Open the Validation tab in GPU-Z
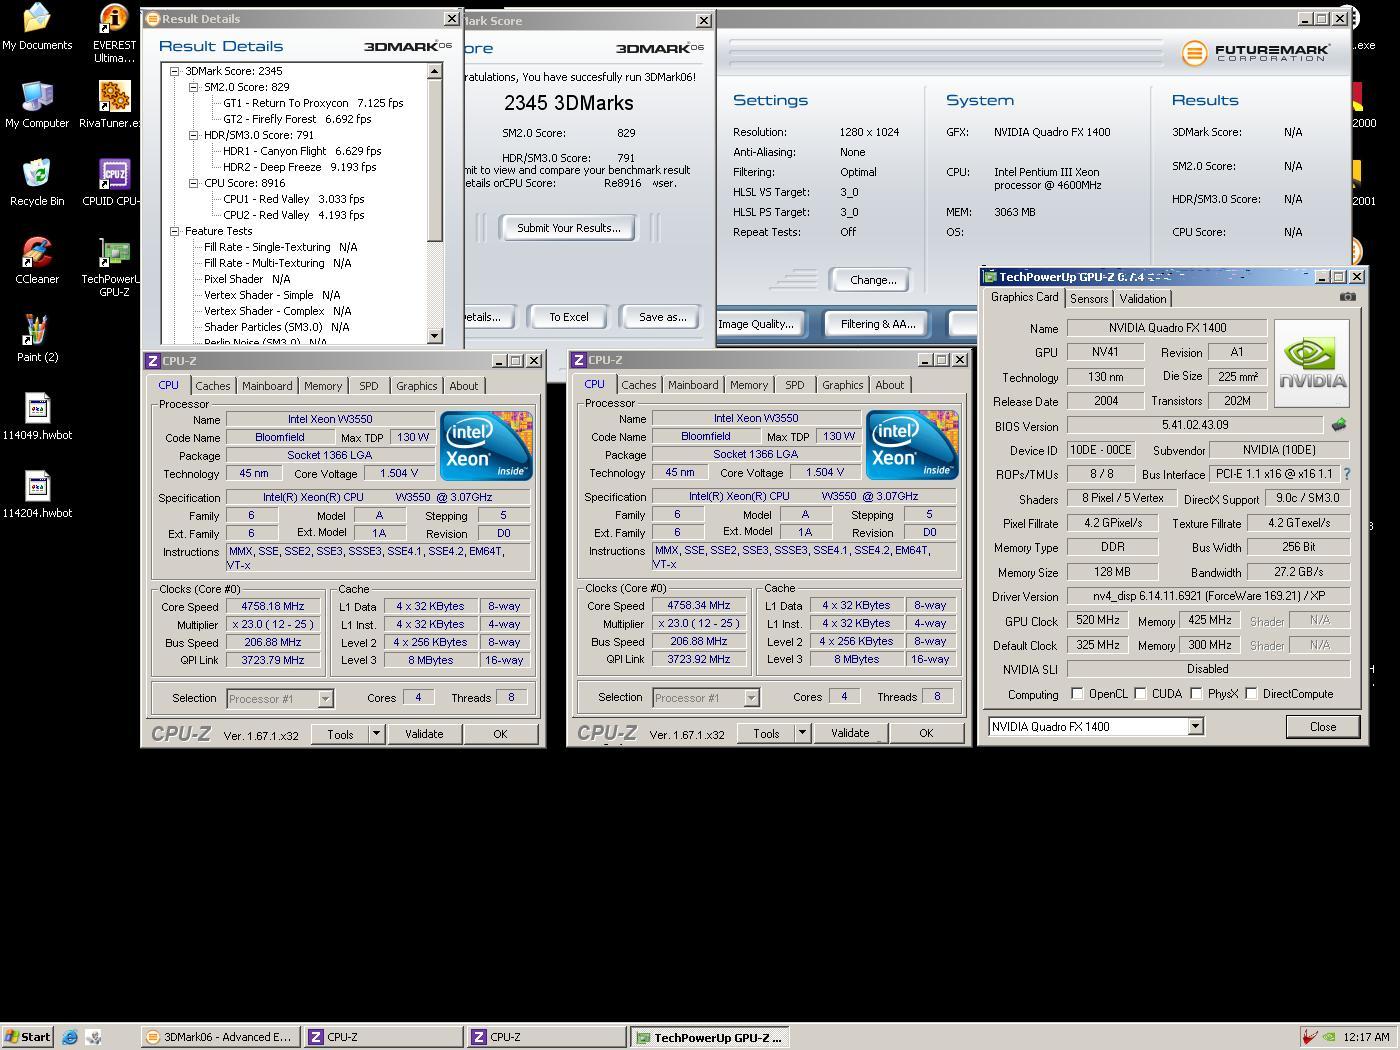Image resolution: width=1400 pixels, height=1050 pixels. point(1143,299)
